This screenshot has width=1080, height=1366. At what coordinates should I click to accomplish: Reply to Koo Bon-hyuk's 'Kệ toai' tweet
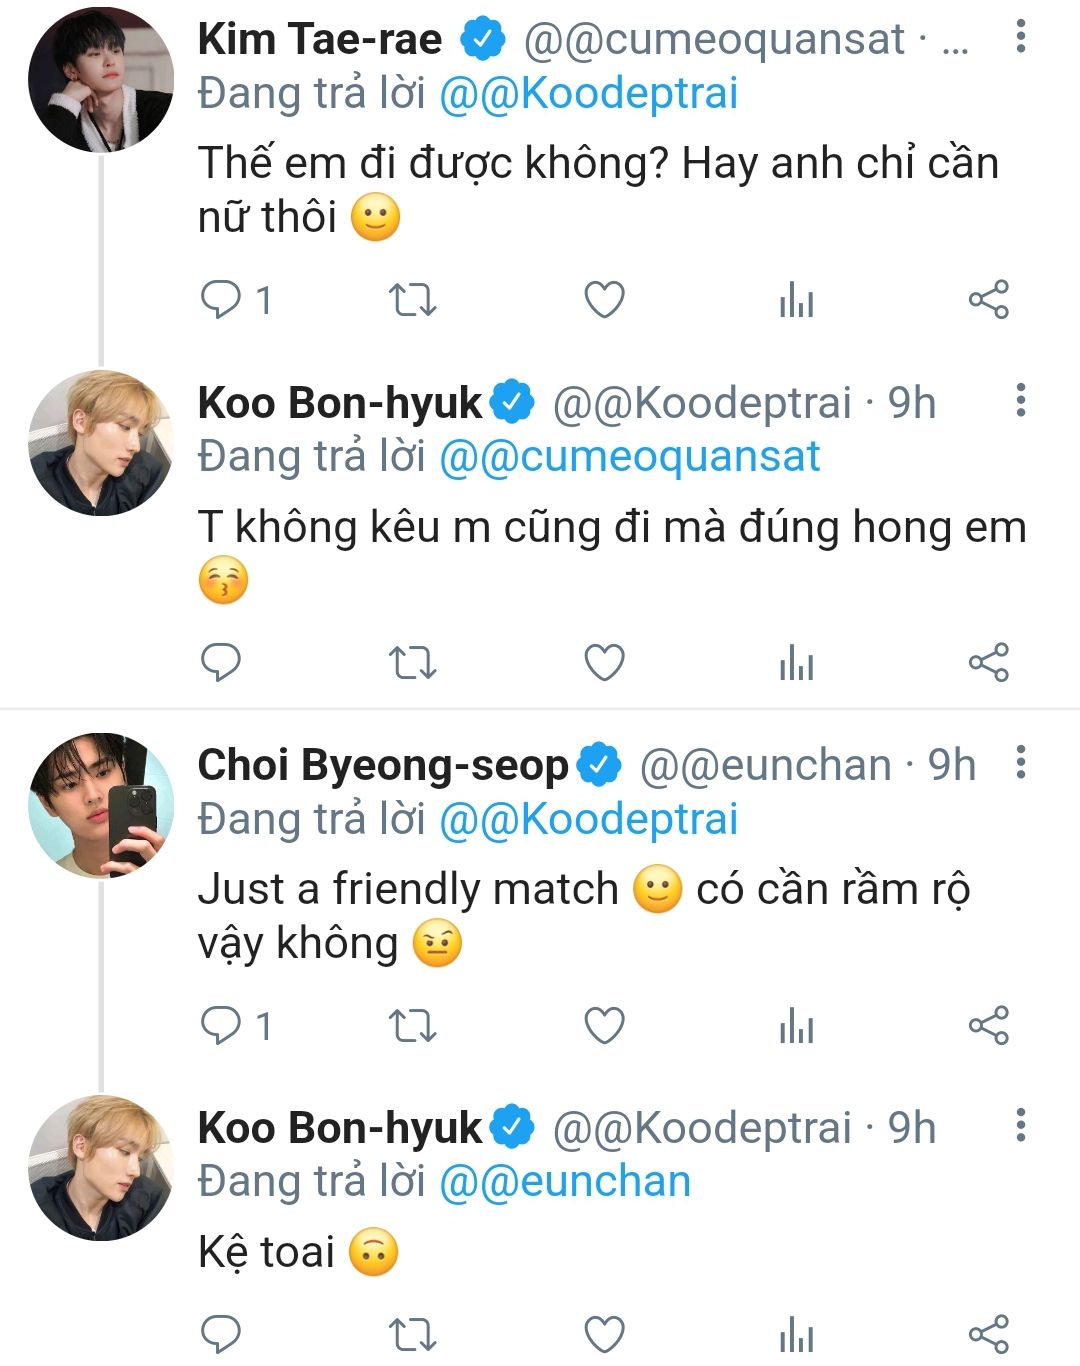[221, 1334]
